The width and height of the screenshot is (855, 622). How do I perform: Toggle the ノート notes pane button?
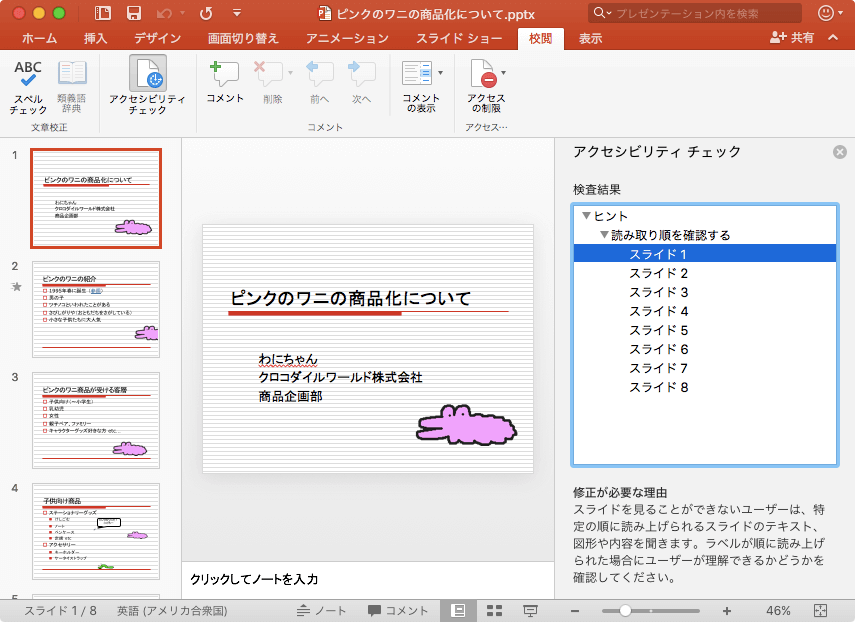[323, 610]
